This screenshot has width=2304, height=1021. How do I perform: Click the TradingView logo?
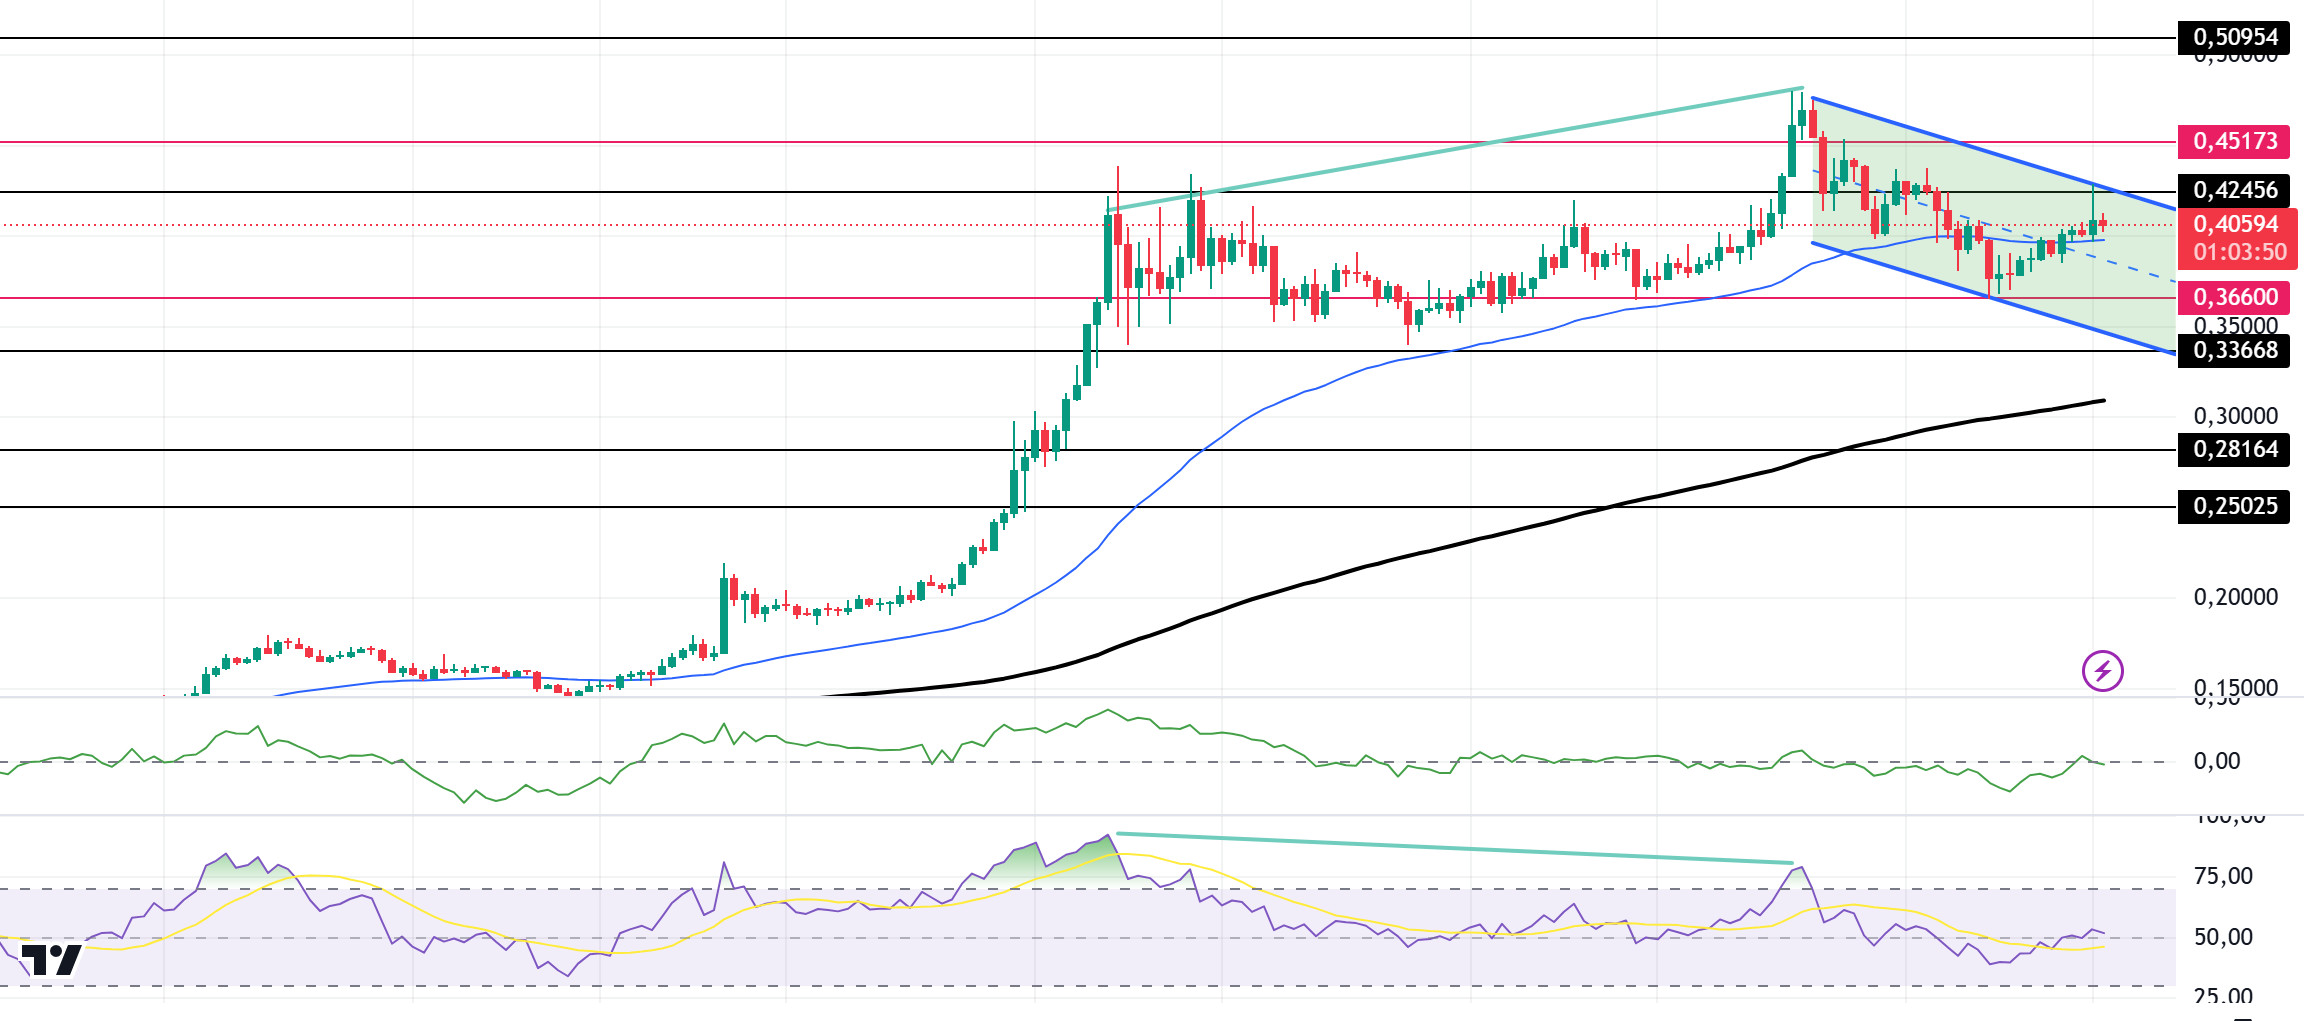51,960
